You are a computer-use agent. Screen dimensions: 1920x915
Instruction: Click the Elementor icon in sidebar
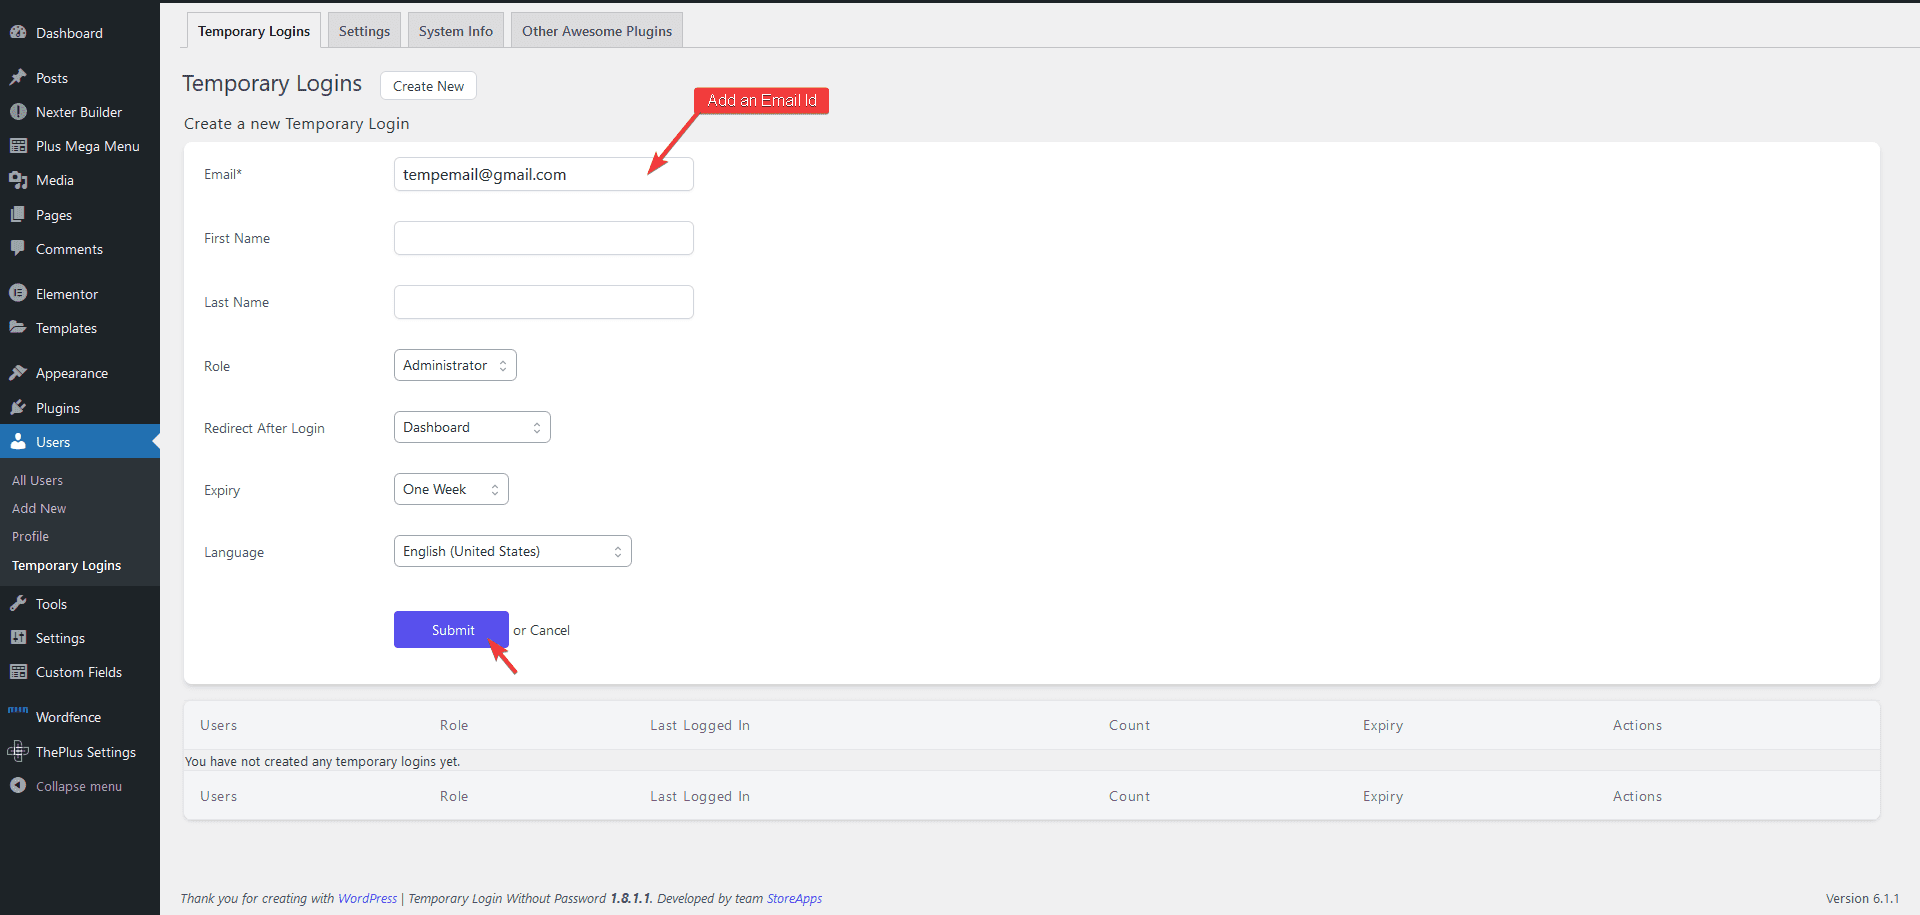pyautogui.click(x=18, y=293)
